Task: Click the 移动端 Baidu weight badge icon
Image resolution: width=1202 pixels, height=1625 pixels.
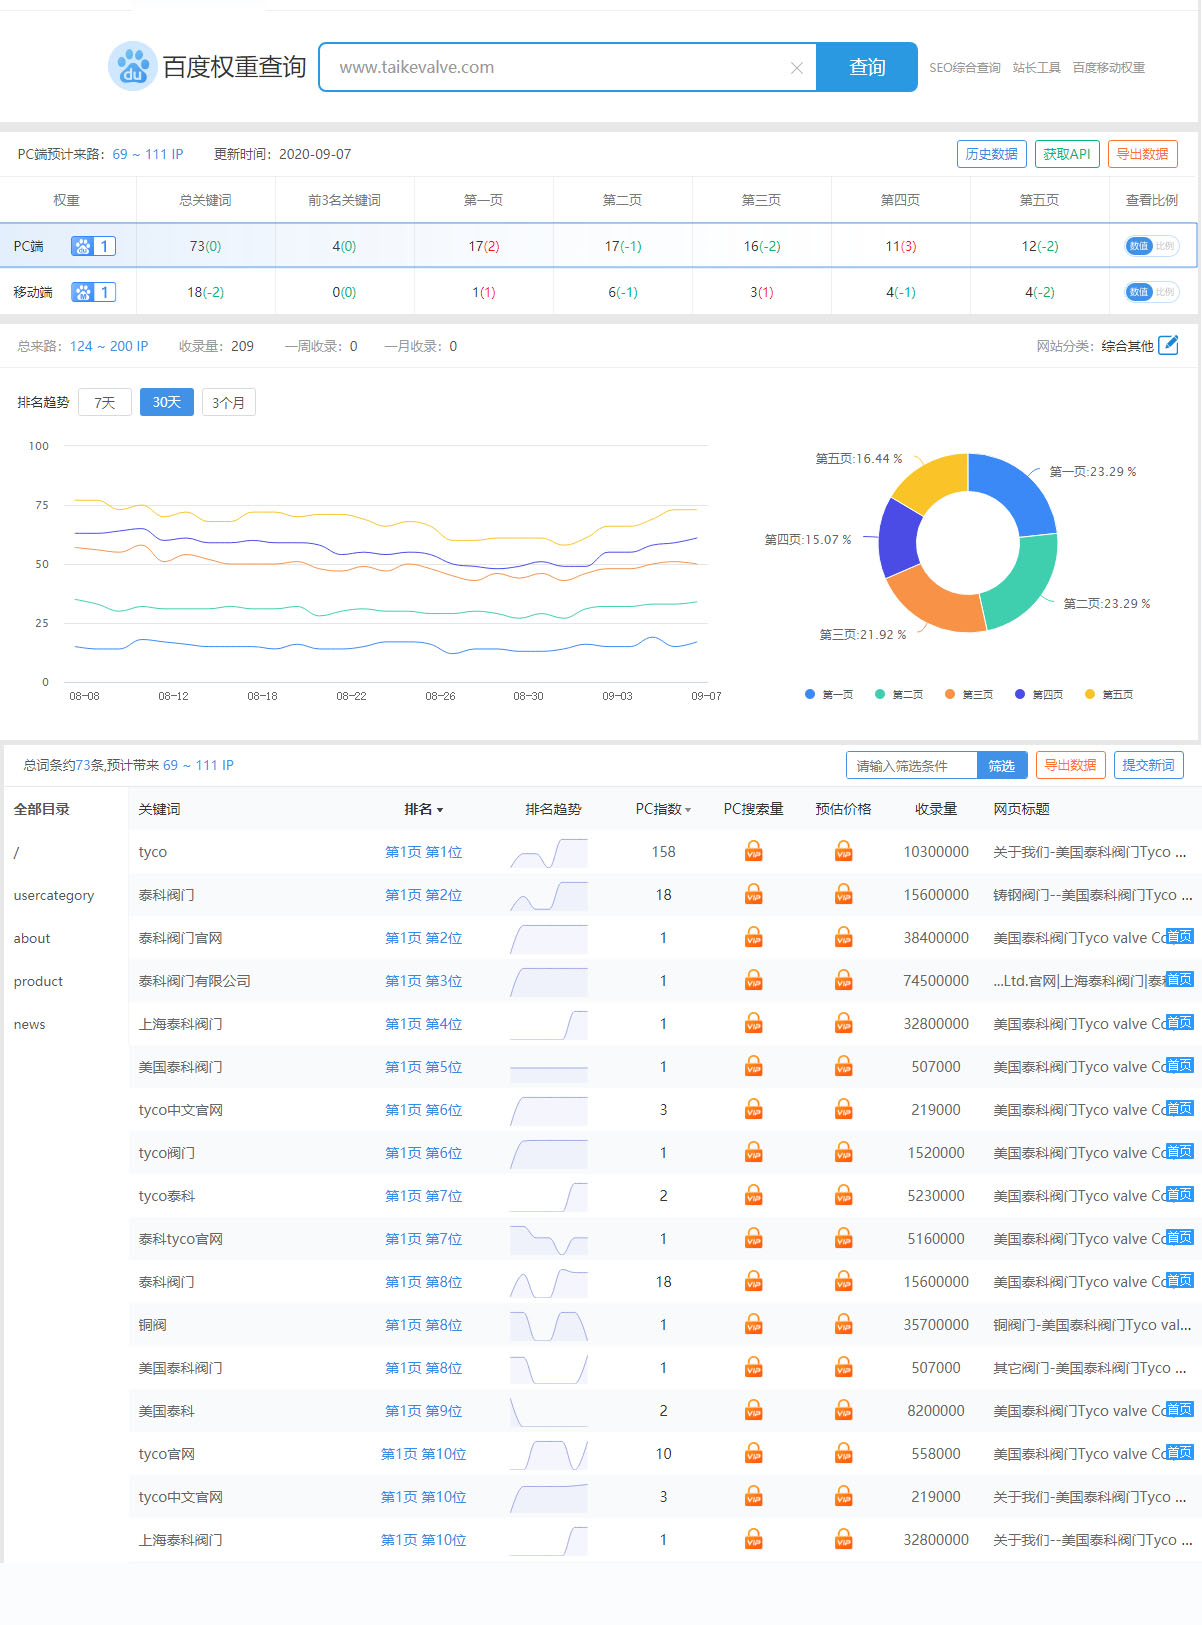Action: [x=93, y=292]
